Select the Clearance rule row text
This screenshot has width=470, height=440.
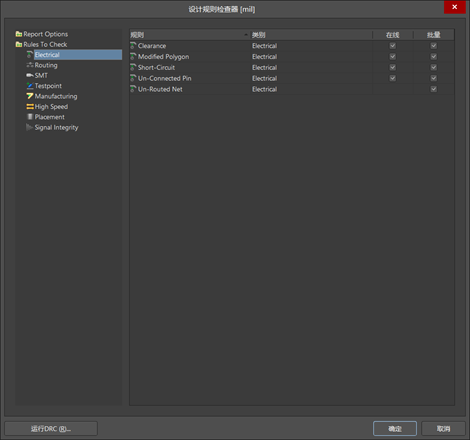tap(152, 46)
